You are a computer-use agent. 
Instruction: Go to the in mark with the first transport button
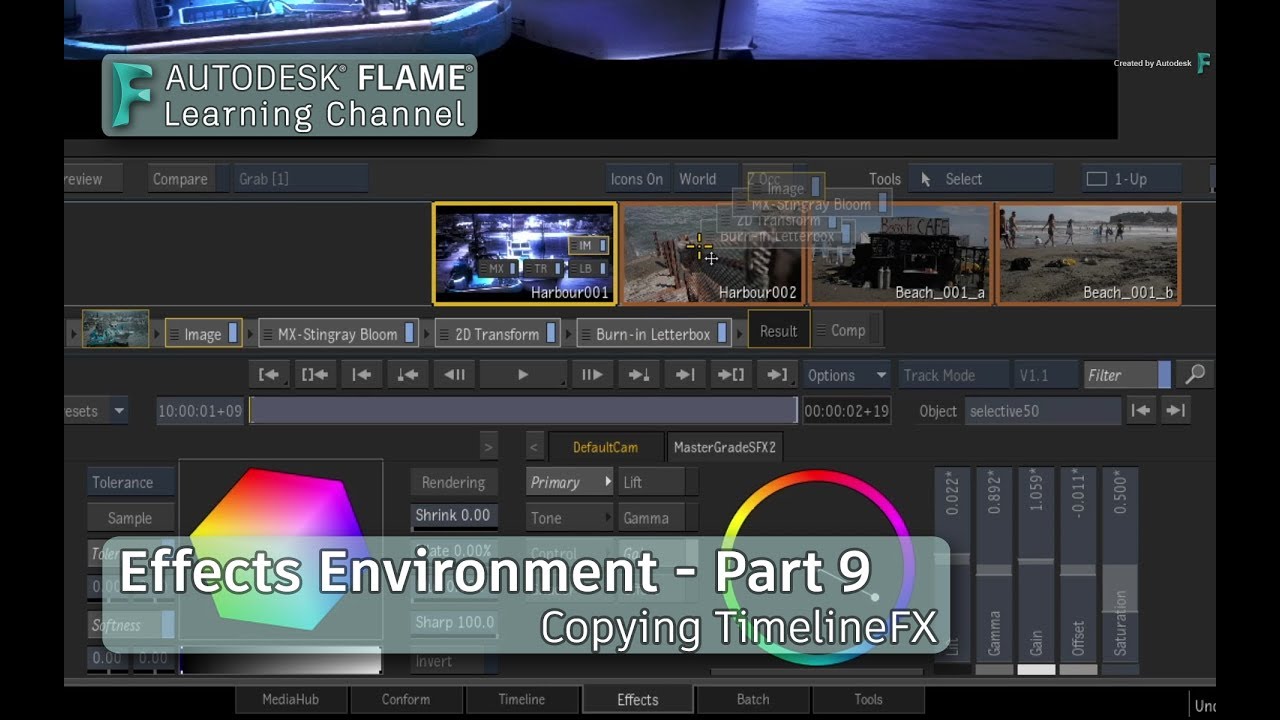(268, 375)
